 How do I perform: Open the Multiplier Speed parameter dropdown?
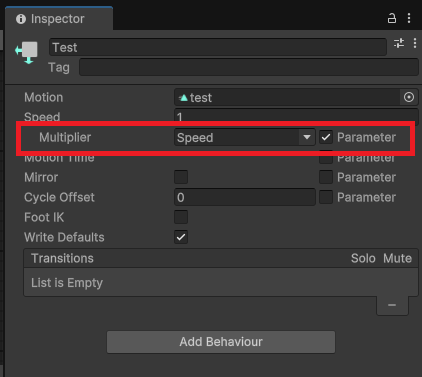point(245,137)
